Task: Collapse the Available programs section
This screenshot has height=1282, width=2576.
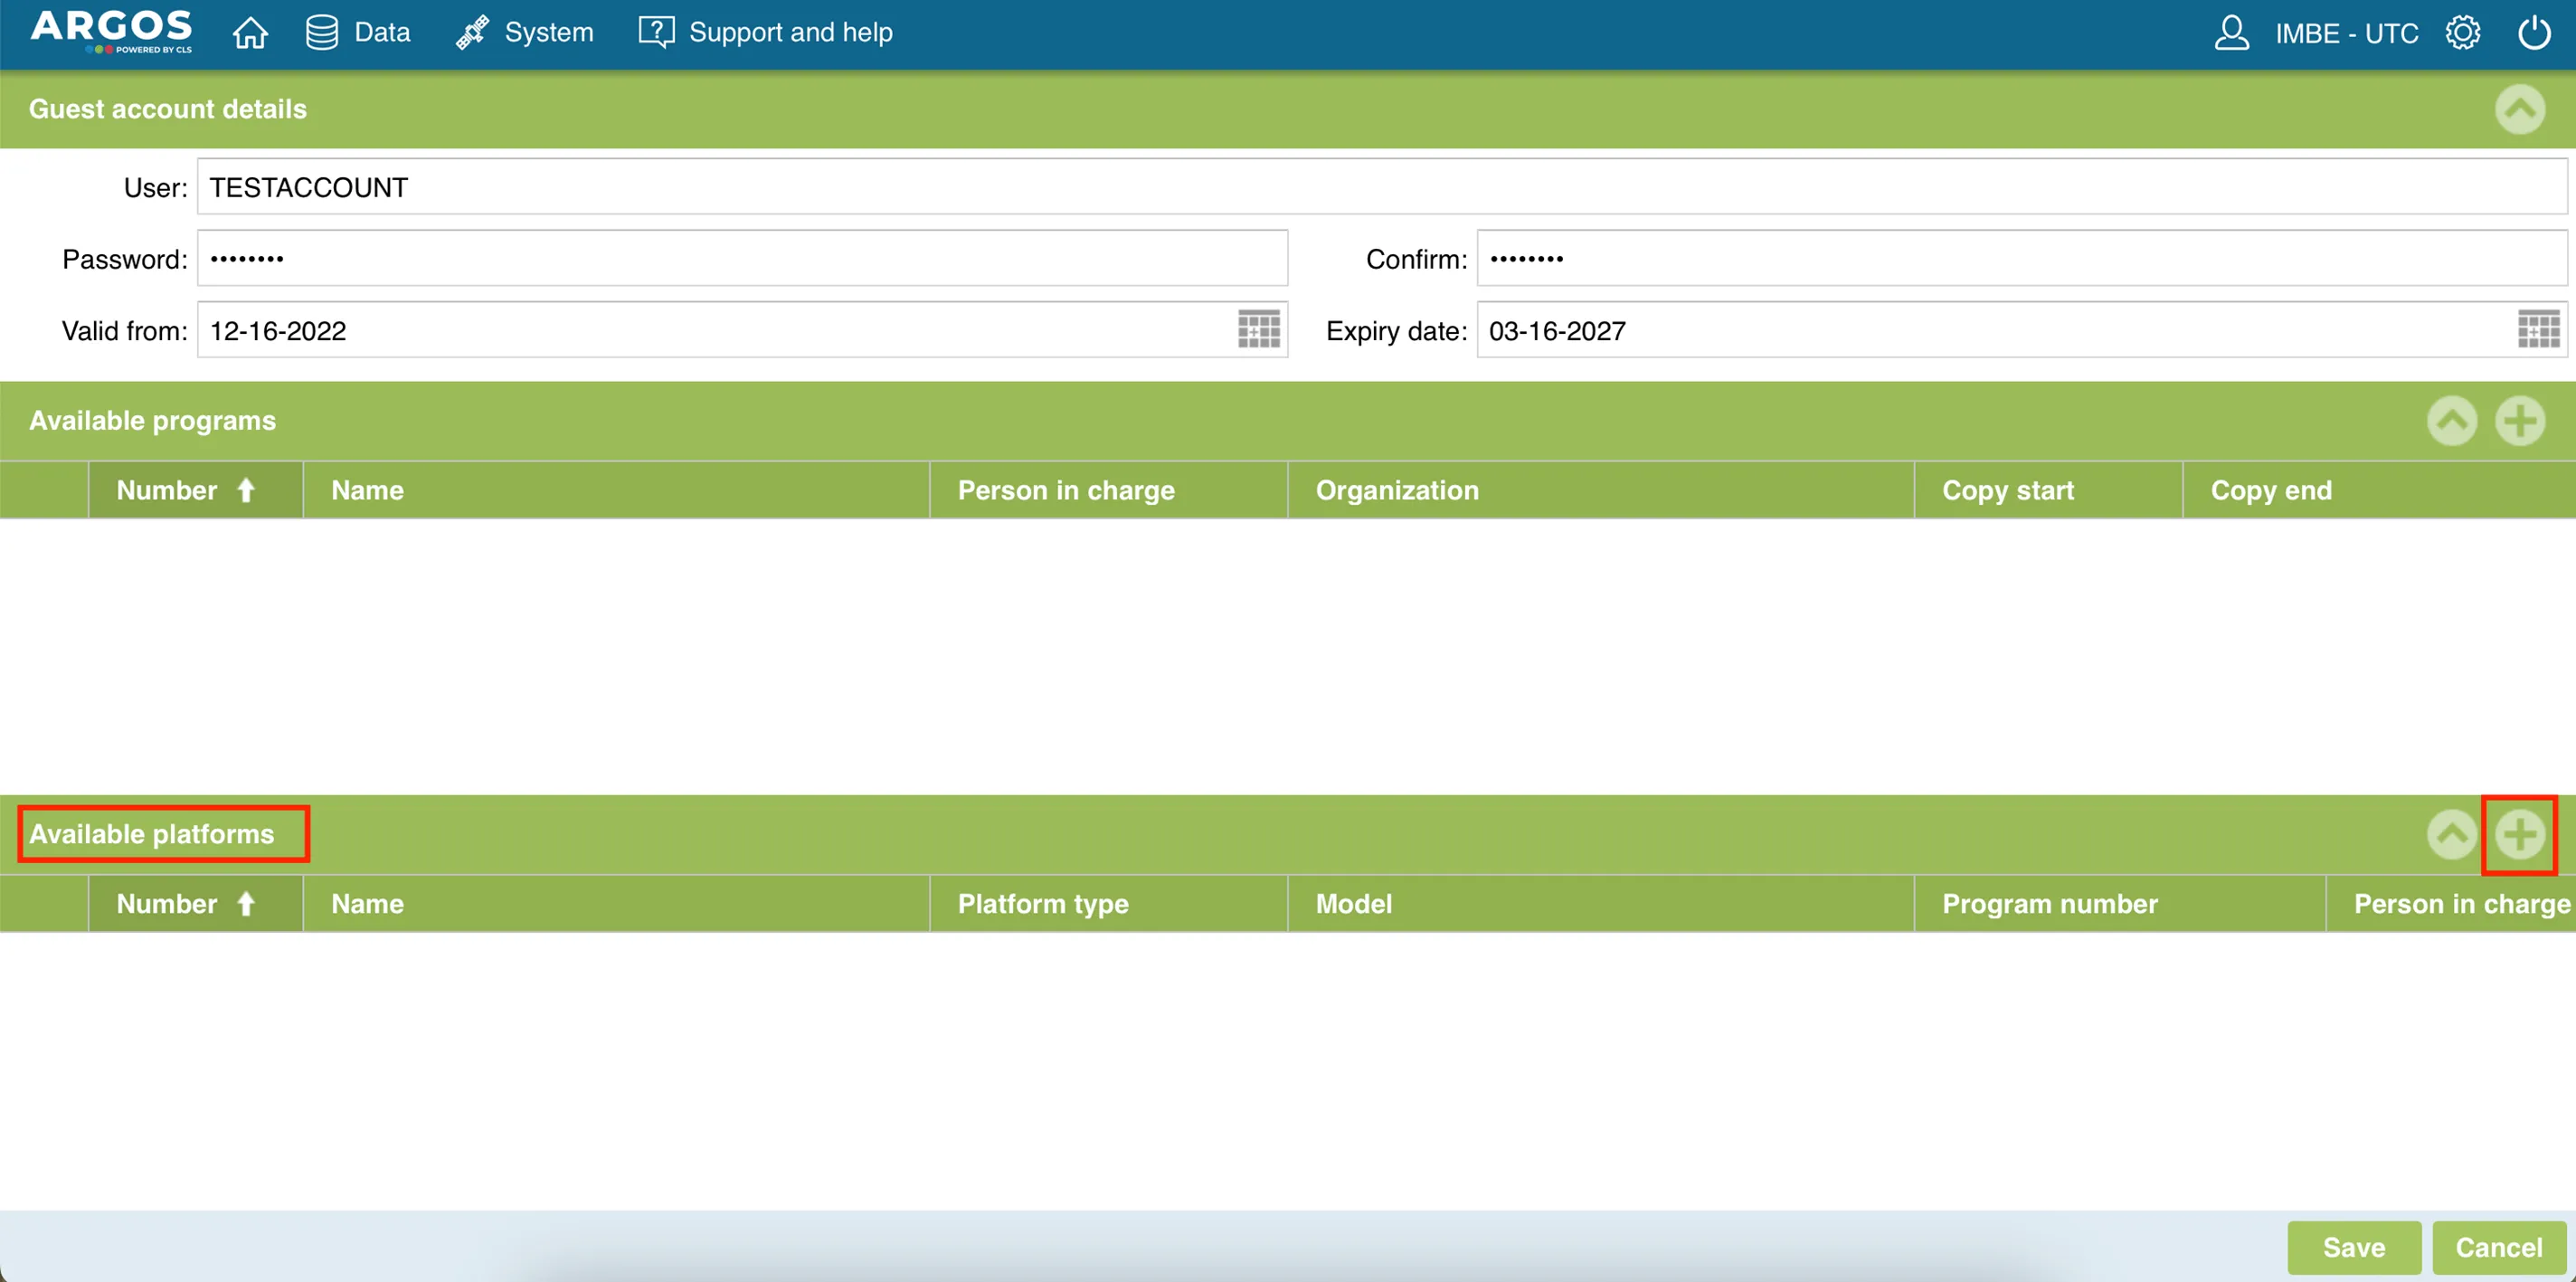Action: tap(2451, 421)
